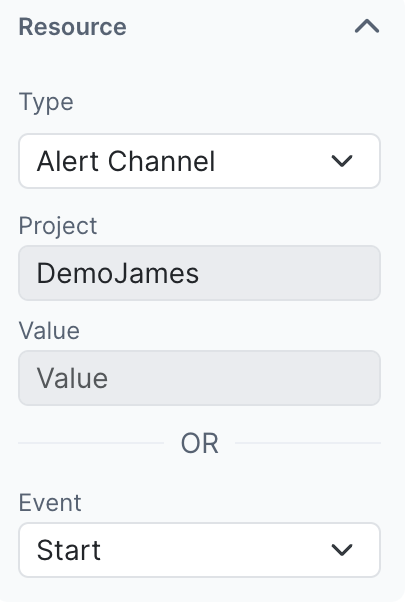Click the Project field label
The height and width of the screenshot is (604, 406).
tap(58, 226)
